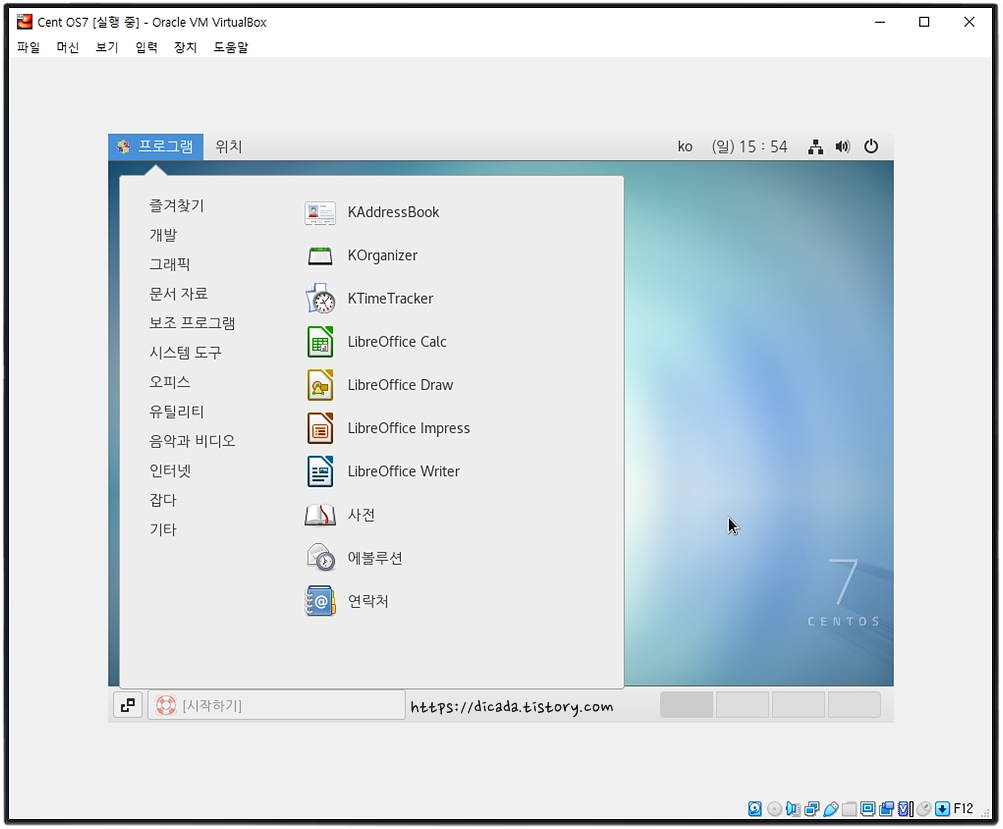This screenshot has width=1003, height=829.
Task: Click the LibreOffice Writer label
Action: 404,471
